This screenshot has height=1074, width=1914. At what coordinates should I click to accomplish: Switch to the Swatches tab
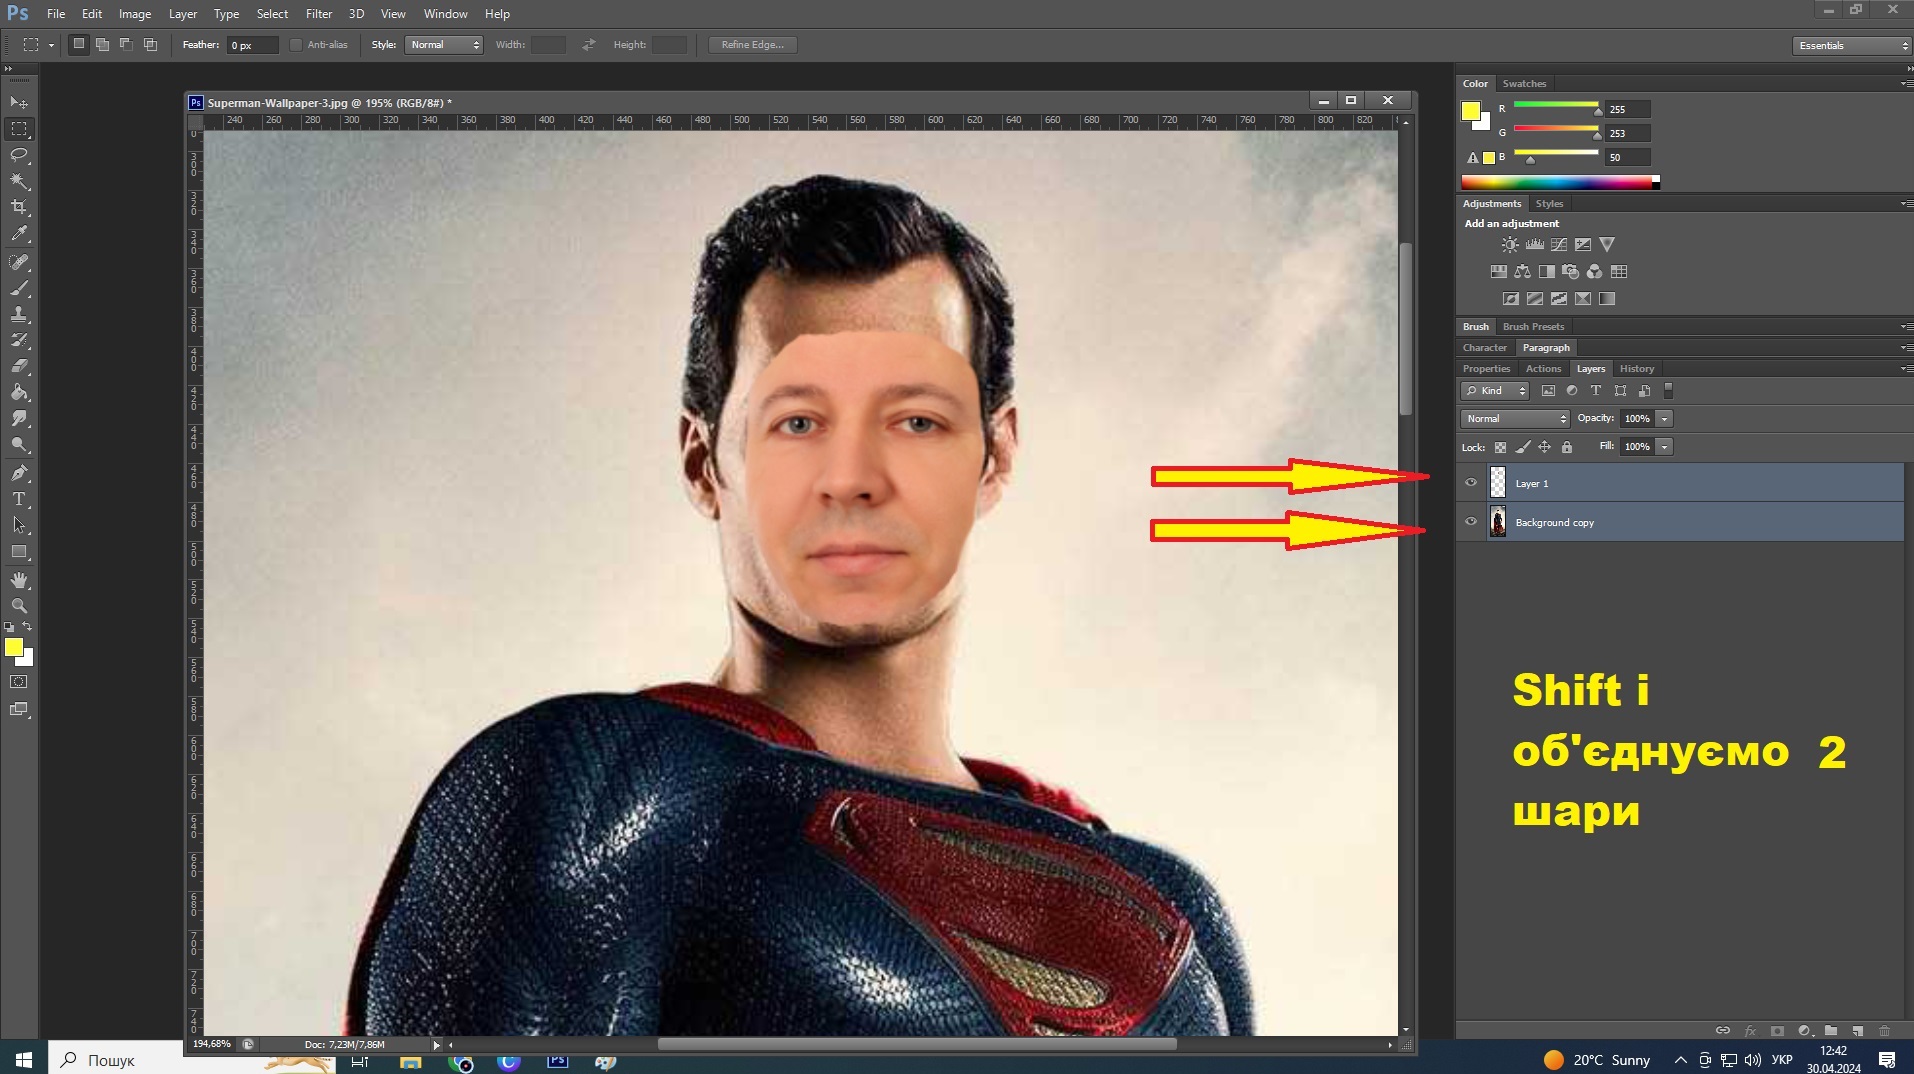click(1524, 84)
